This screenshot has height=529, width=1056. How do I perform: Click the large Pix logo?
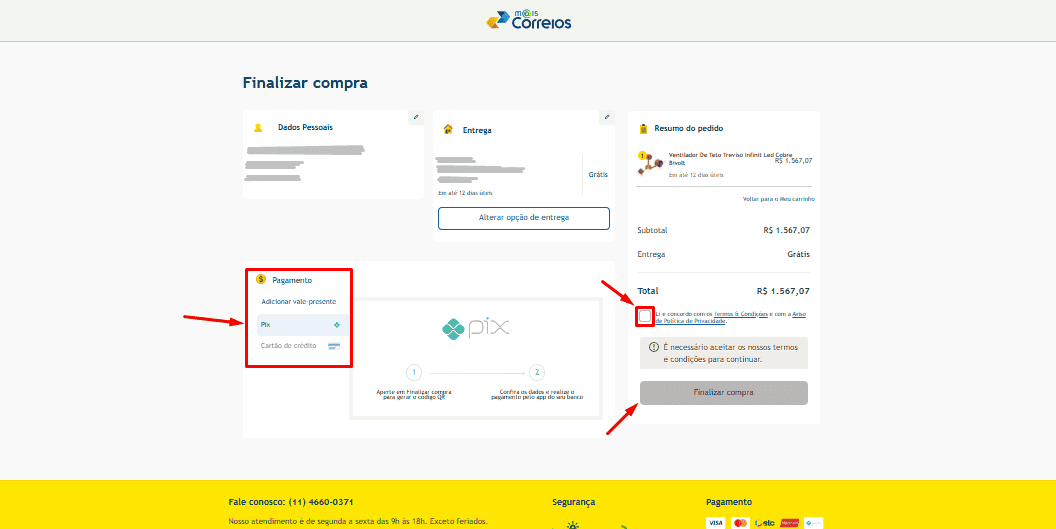click(476, 328)
